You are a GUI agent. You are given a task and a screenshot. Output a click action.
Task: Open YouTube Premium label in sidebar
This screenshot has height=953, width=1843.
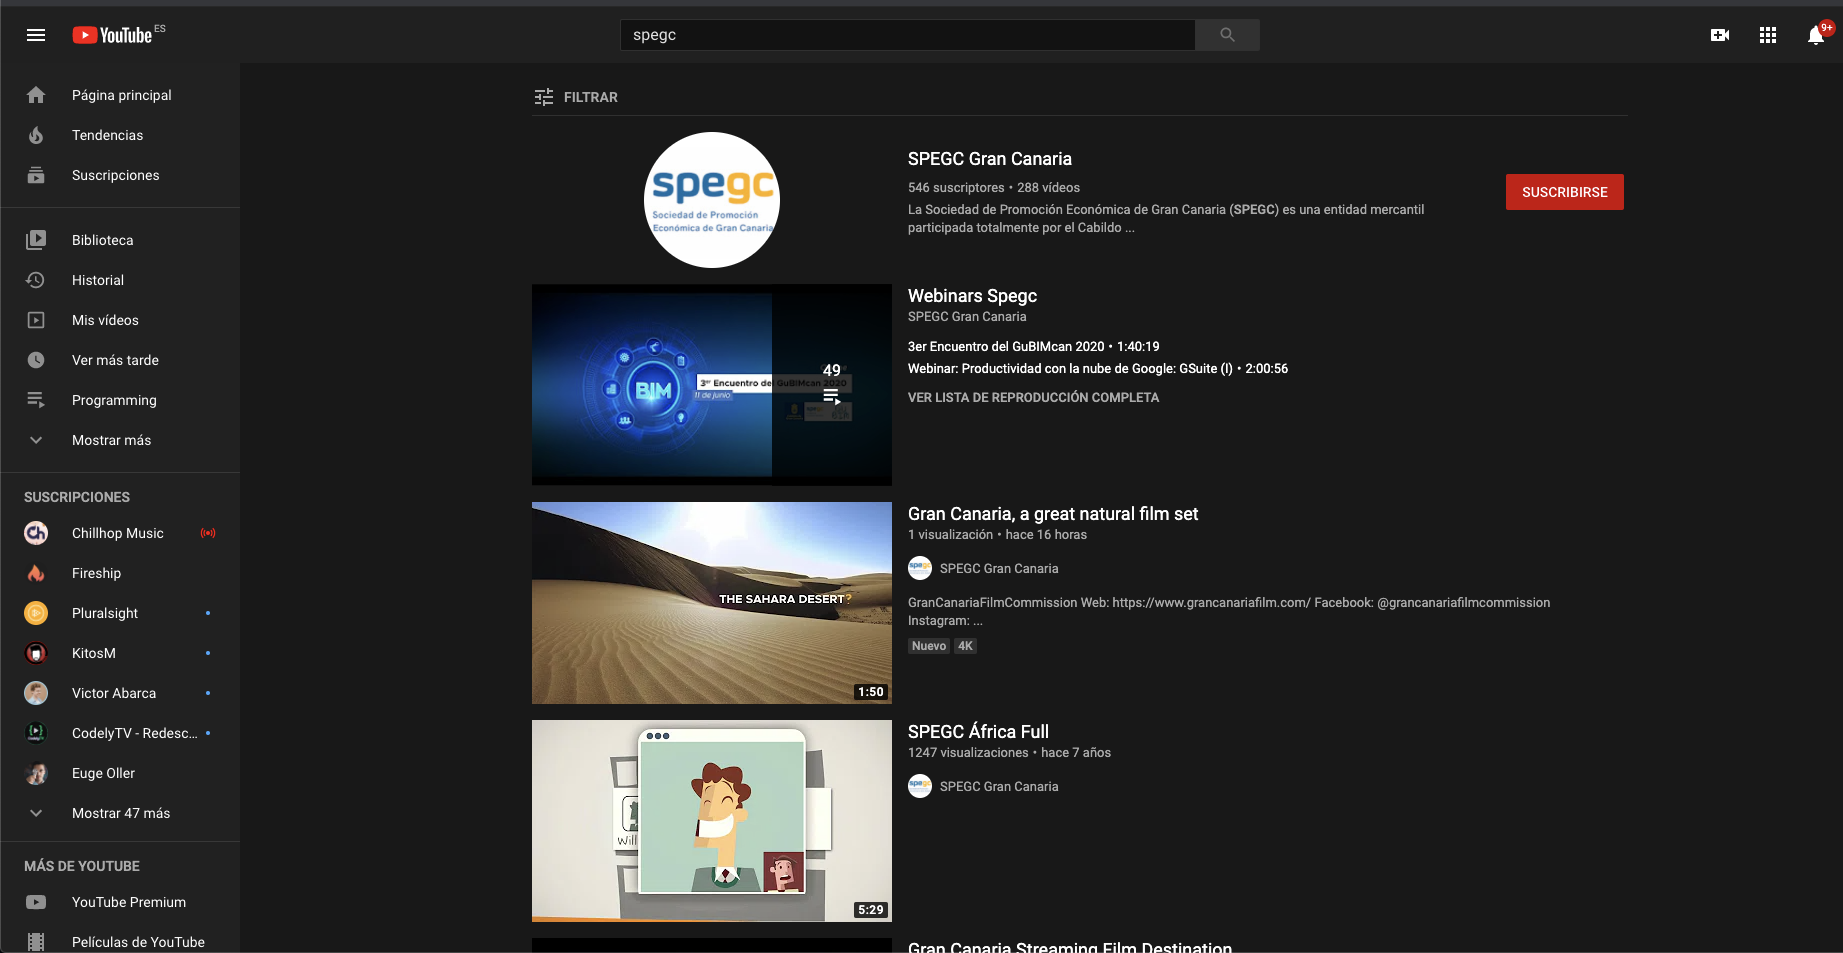(129, 902)
